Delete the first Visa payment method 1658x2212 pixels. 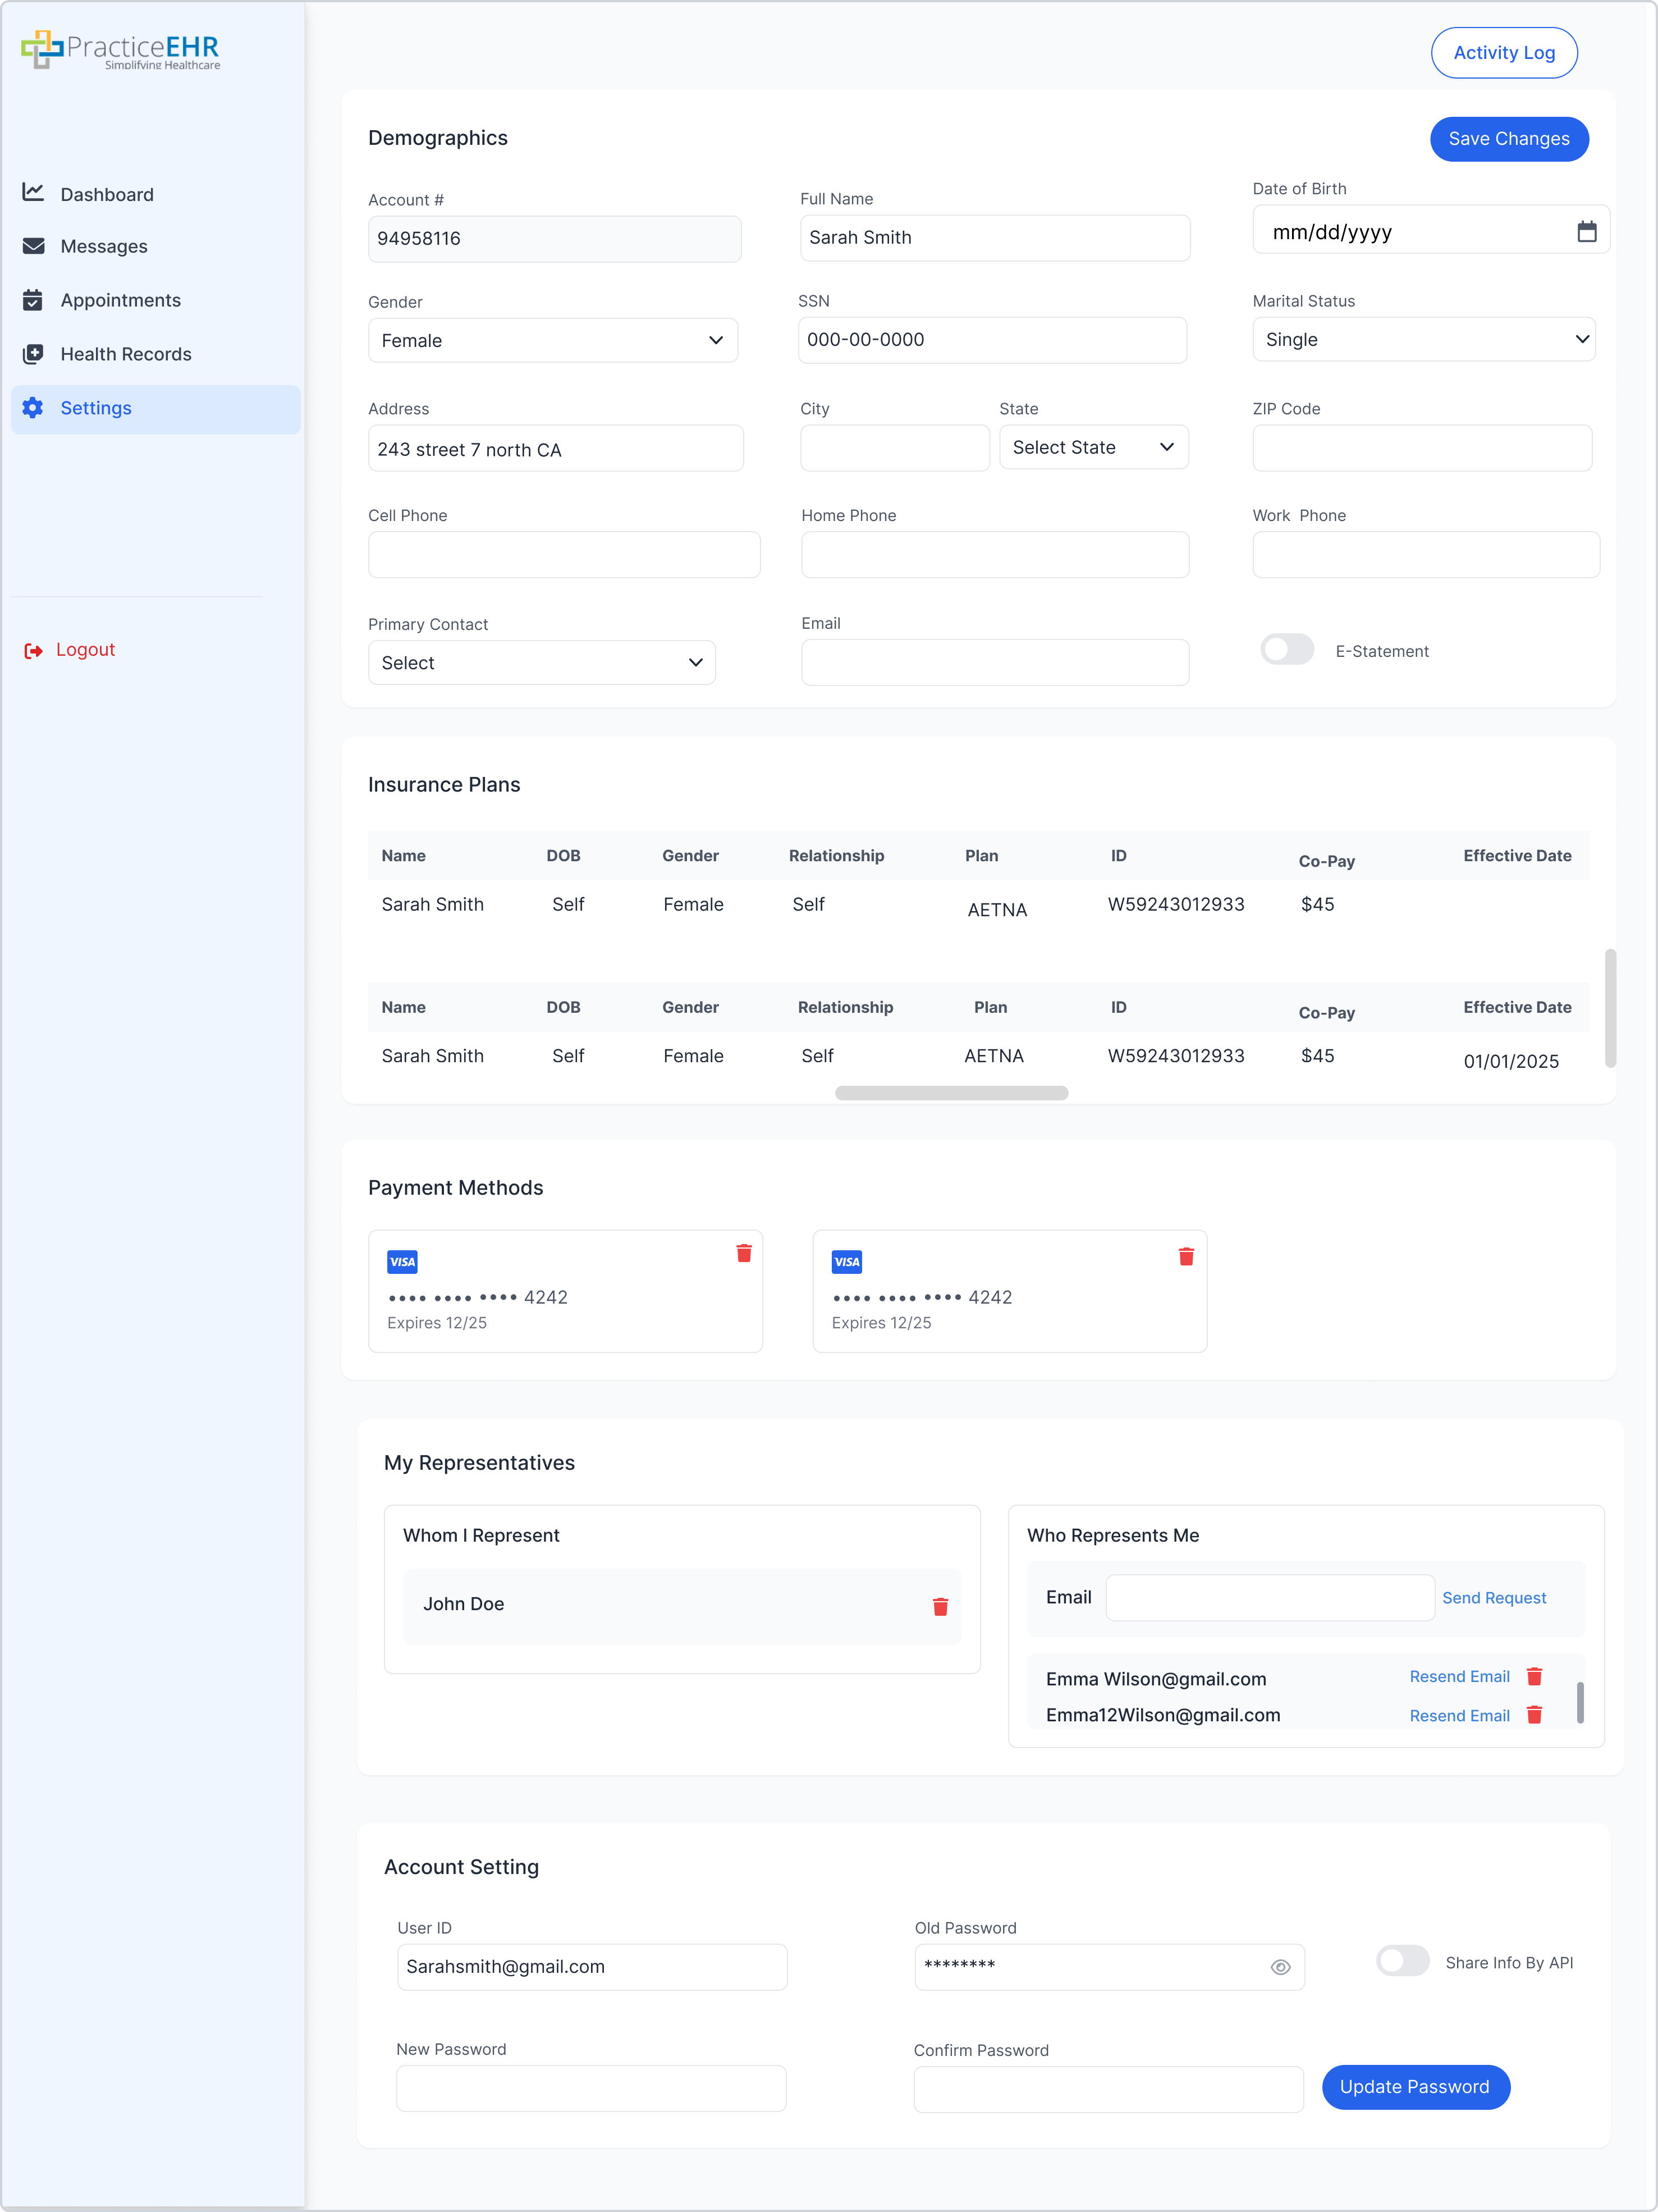744,1253
